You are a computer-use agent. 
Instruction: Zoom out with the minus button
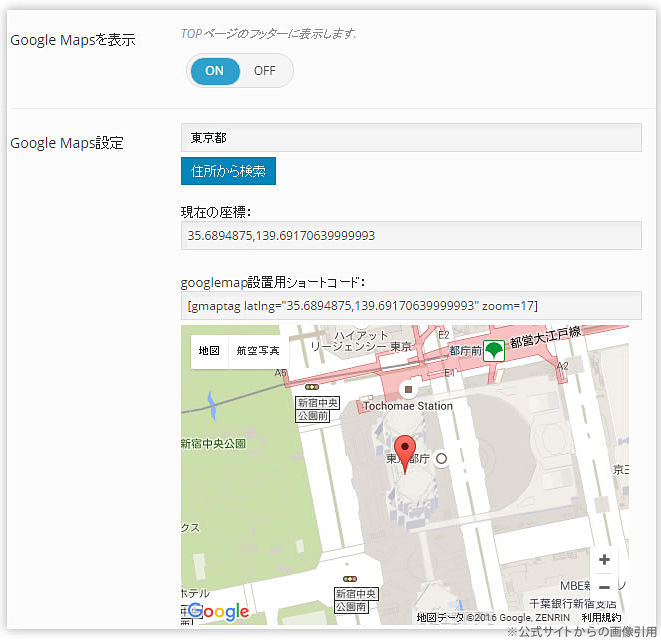tap(604, 587)
